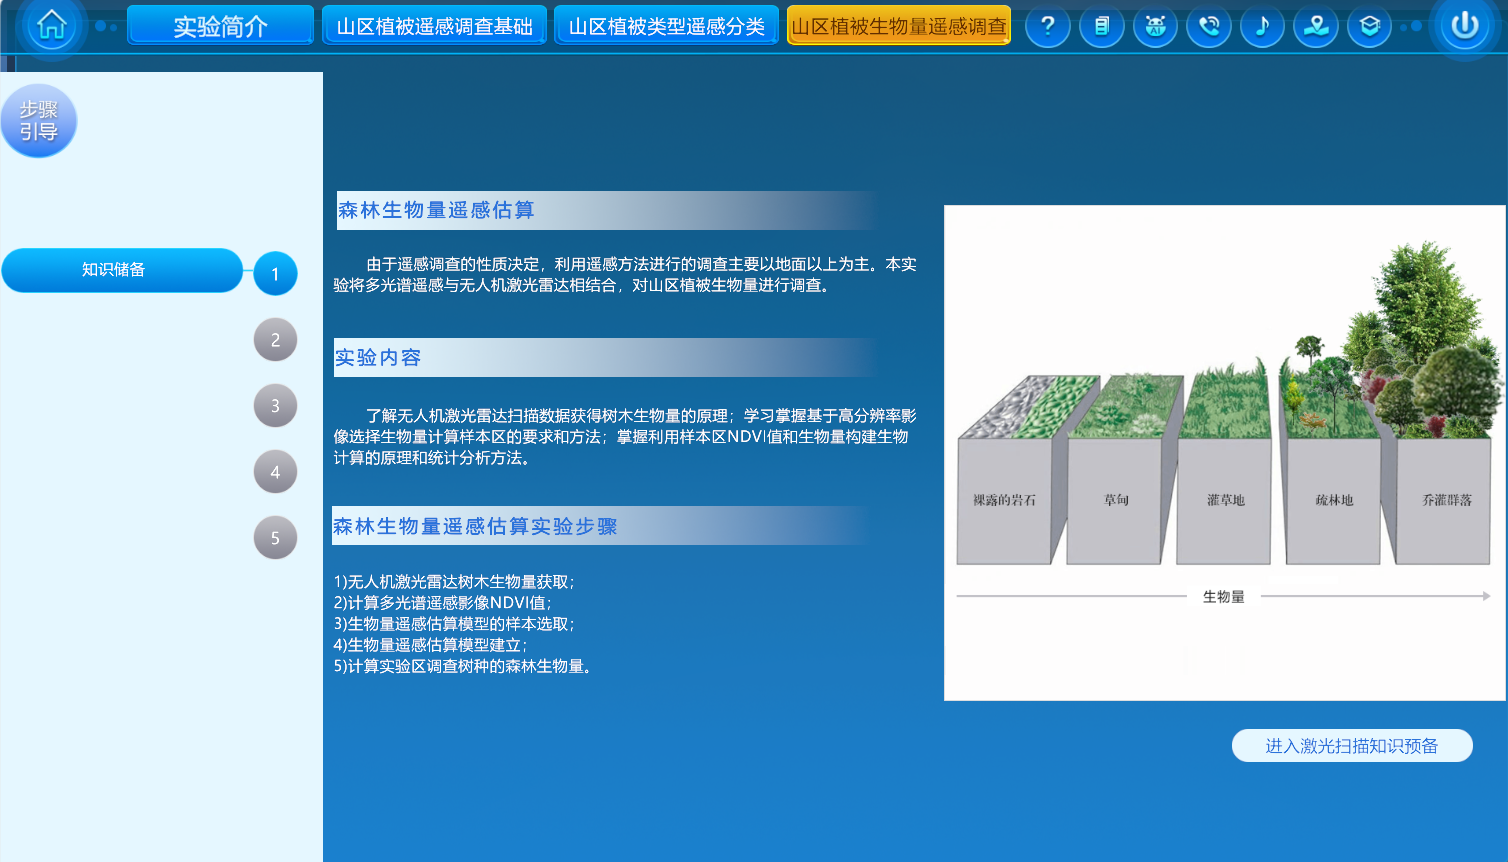Toggle background music with the note icon
The image size is (1508, 862).
(1262, 26)
